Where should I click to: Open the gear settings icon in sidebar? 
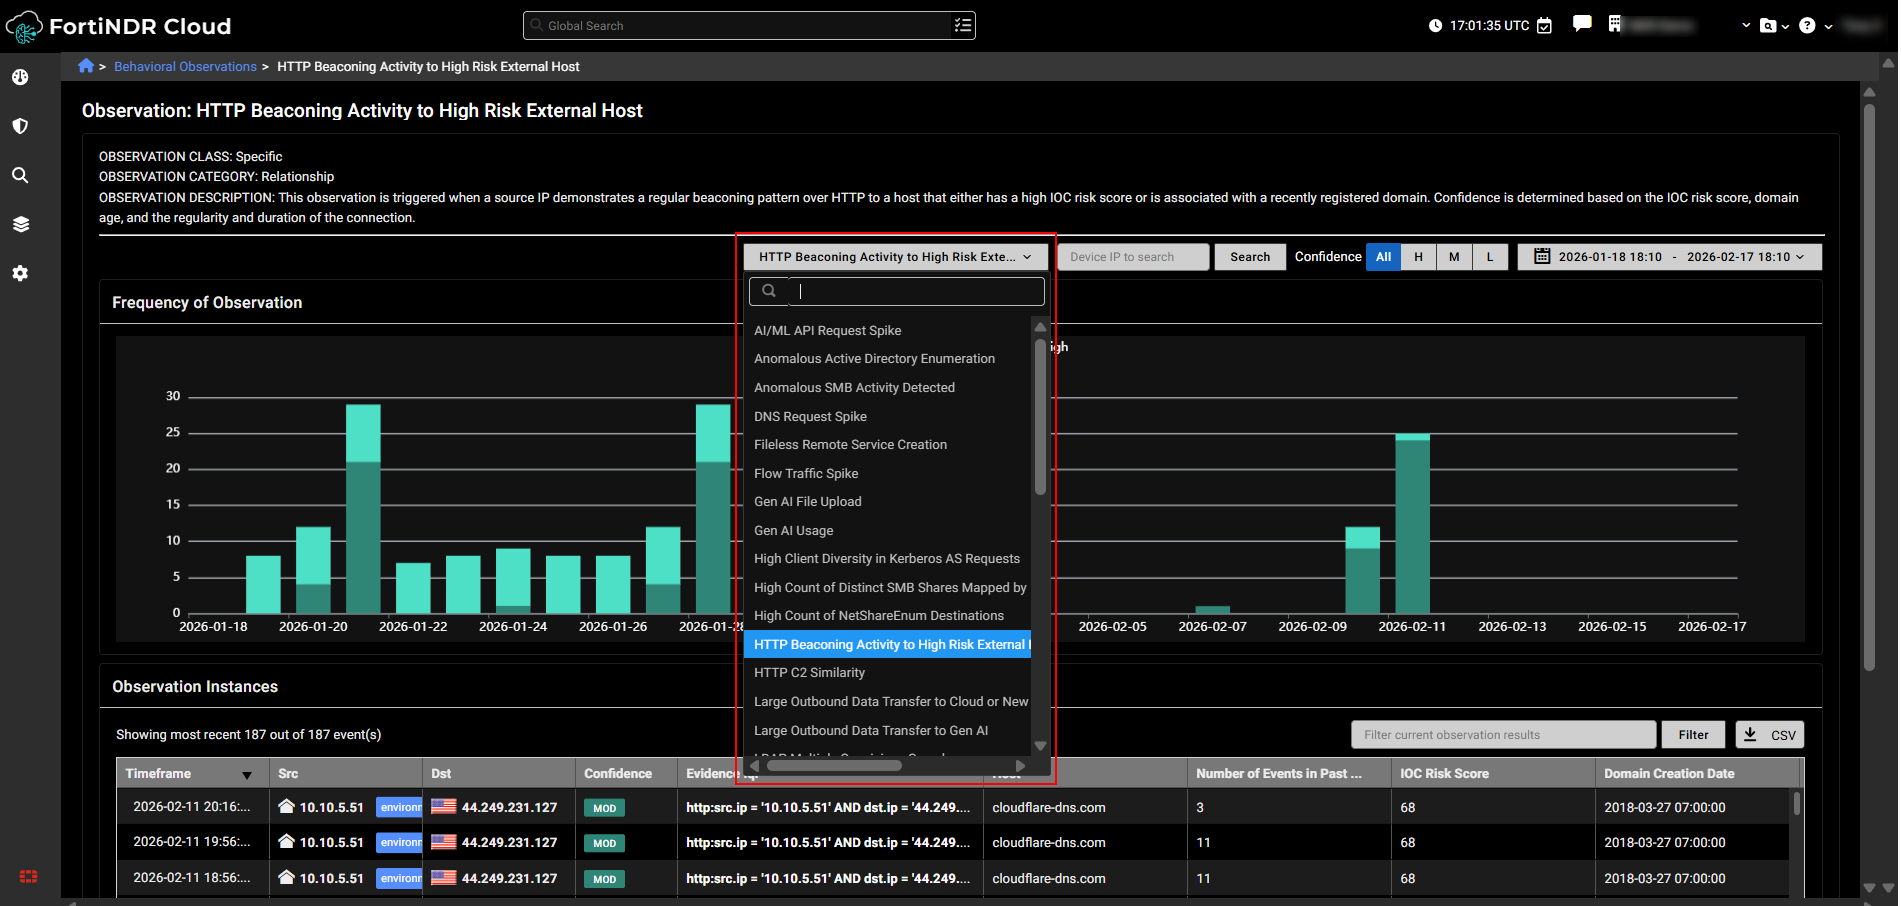(20, 273)
